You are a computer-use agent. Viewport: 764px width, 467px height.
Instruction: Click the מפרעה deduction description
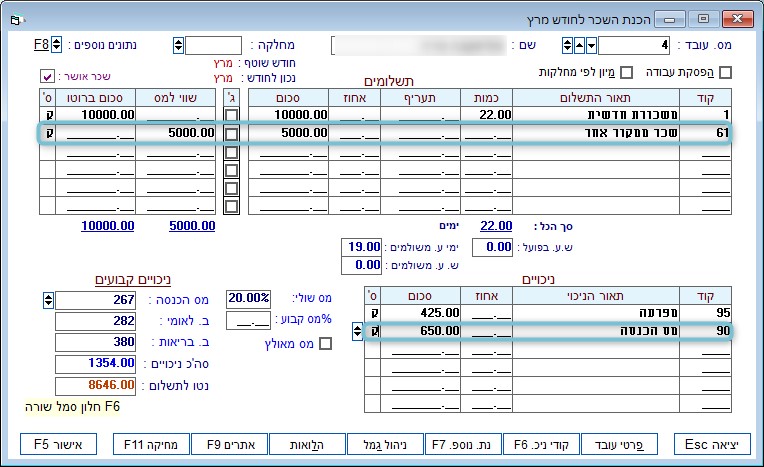[x=596, y=313]
